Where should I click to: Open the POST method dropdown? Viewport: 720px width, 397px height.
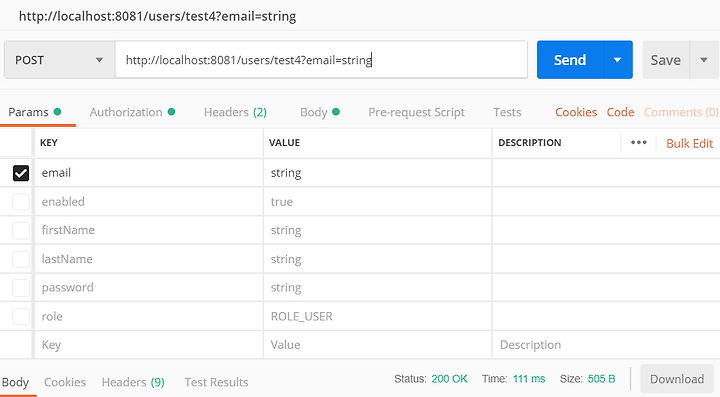[59, 60]
